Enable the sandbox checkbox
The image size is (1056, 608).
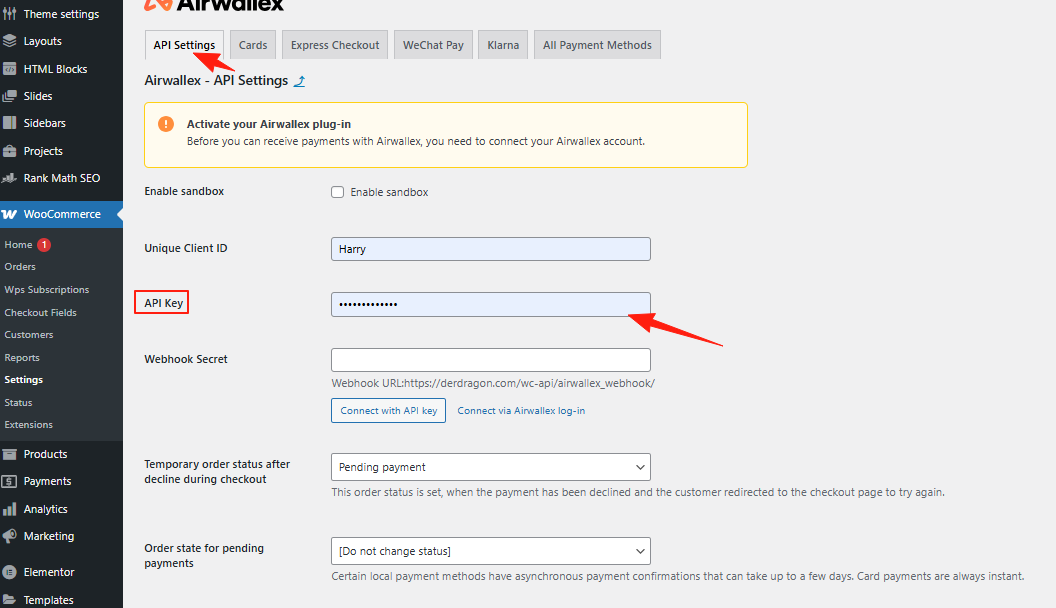337,191
